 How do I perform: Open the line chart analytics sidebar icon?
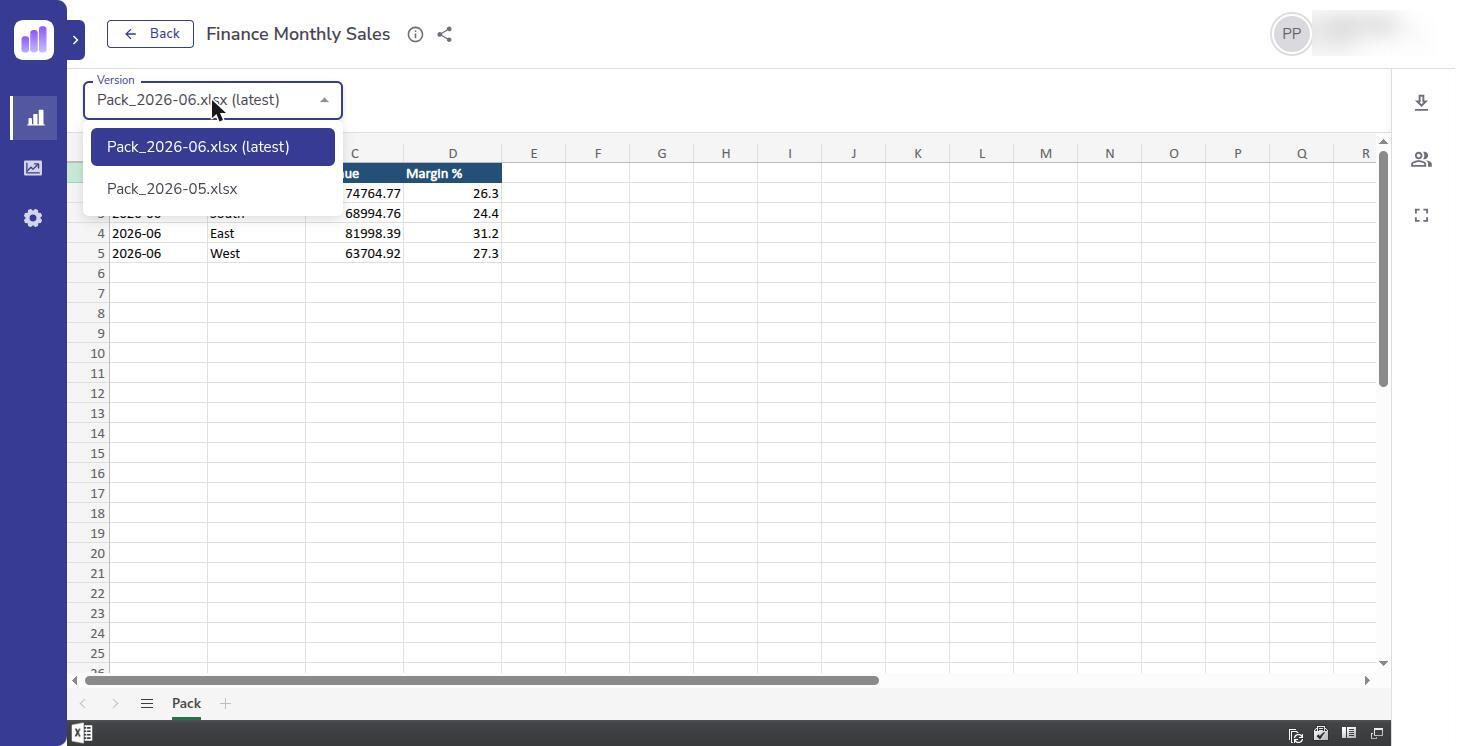click(x=33, y=168)
